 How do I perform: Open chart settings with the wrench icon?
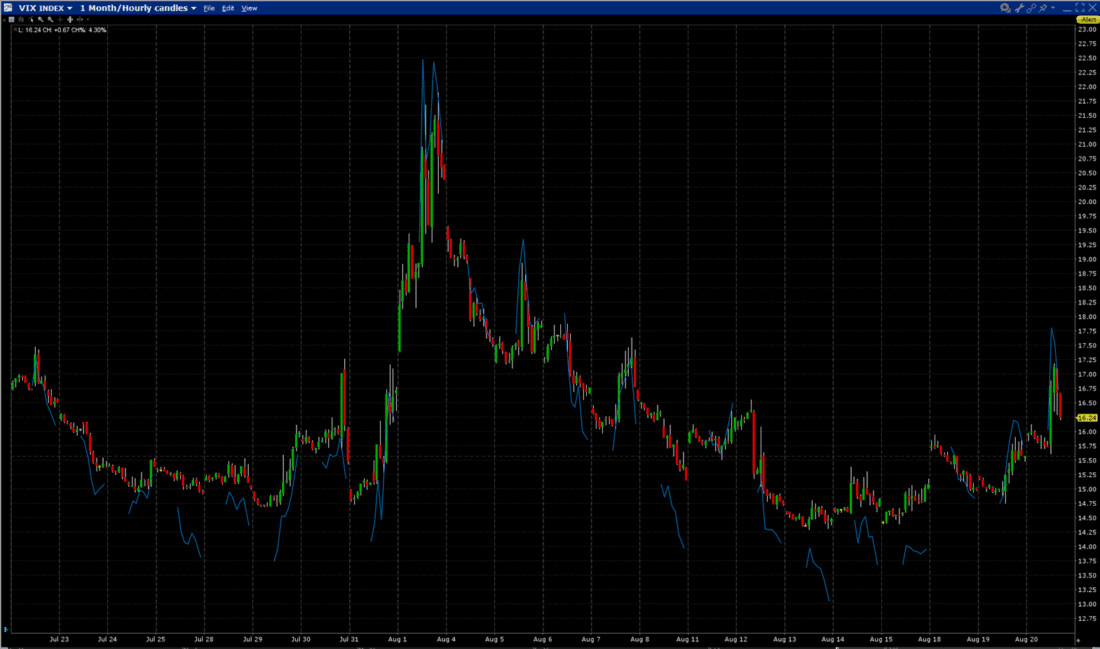[x=1020, y=8]
